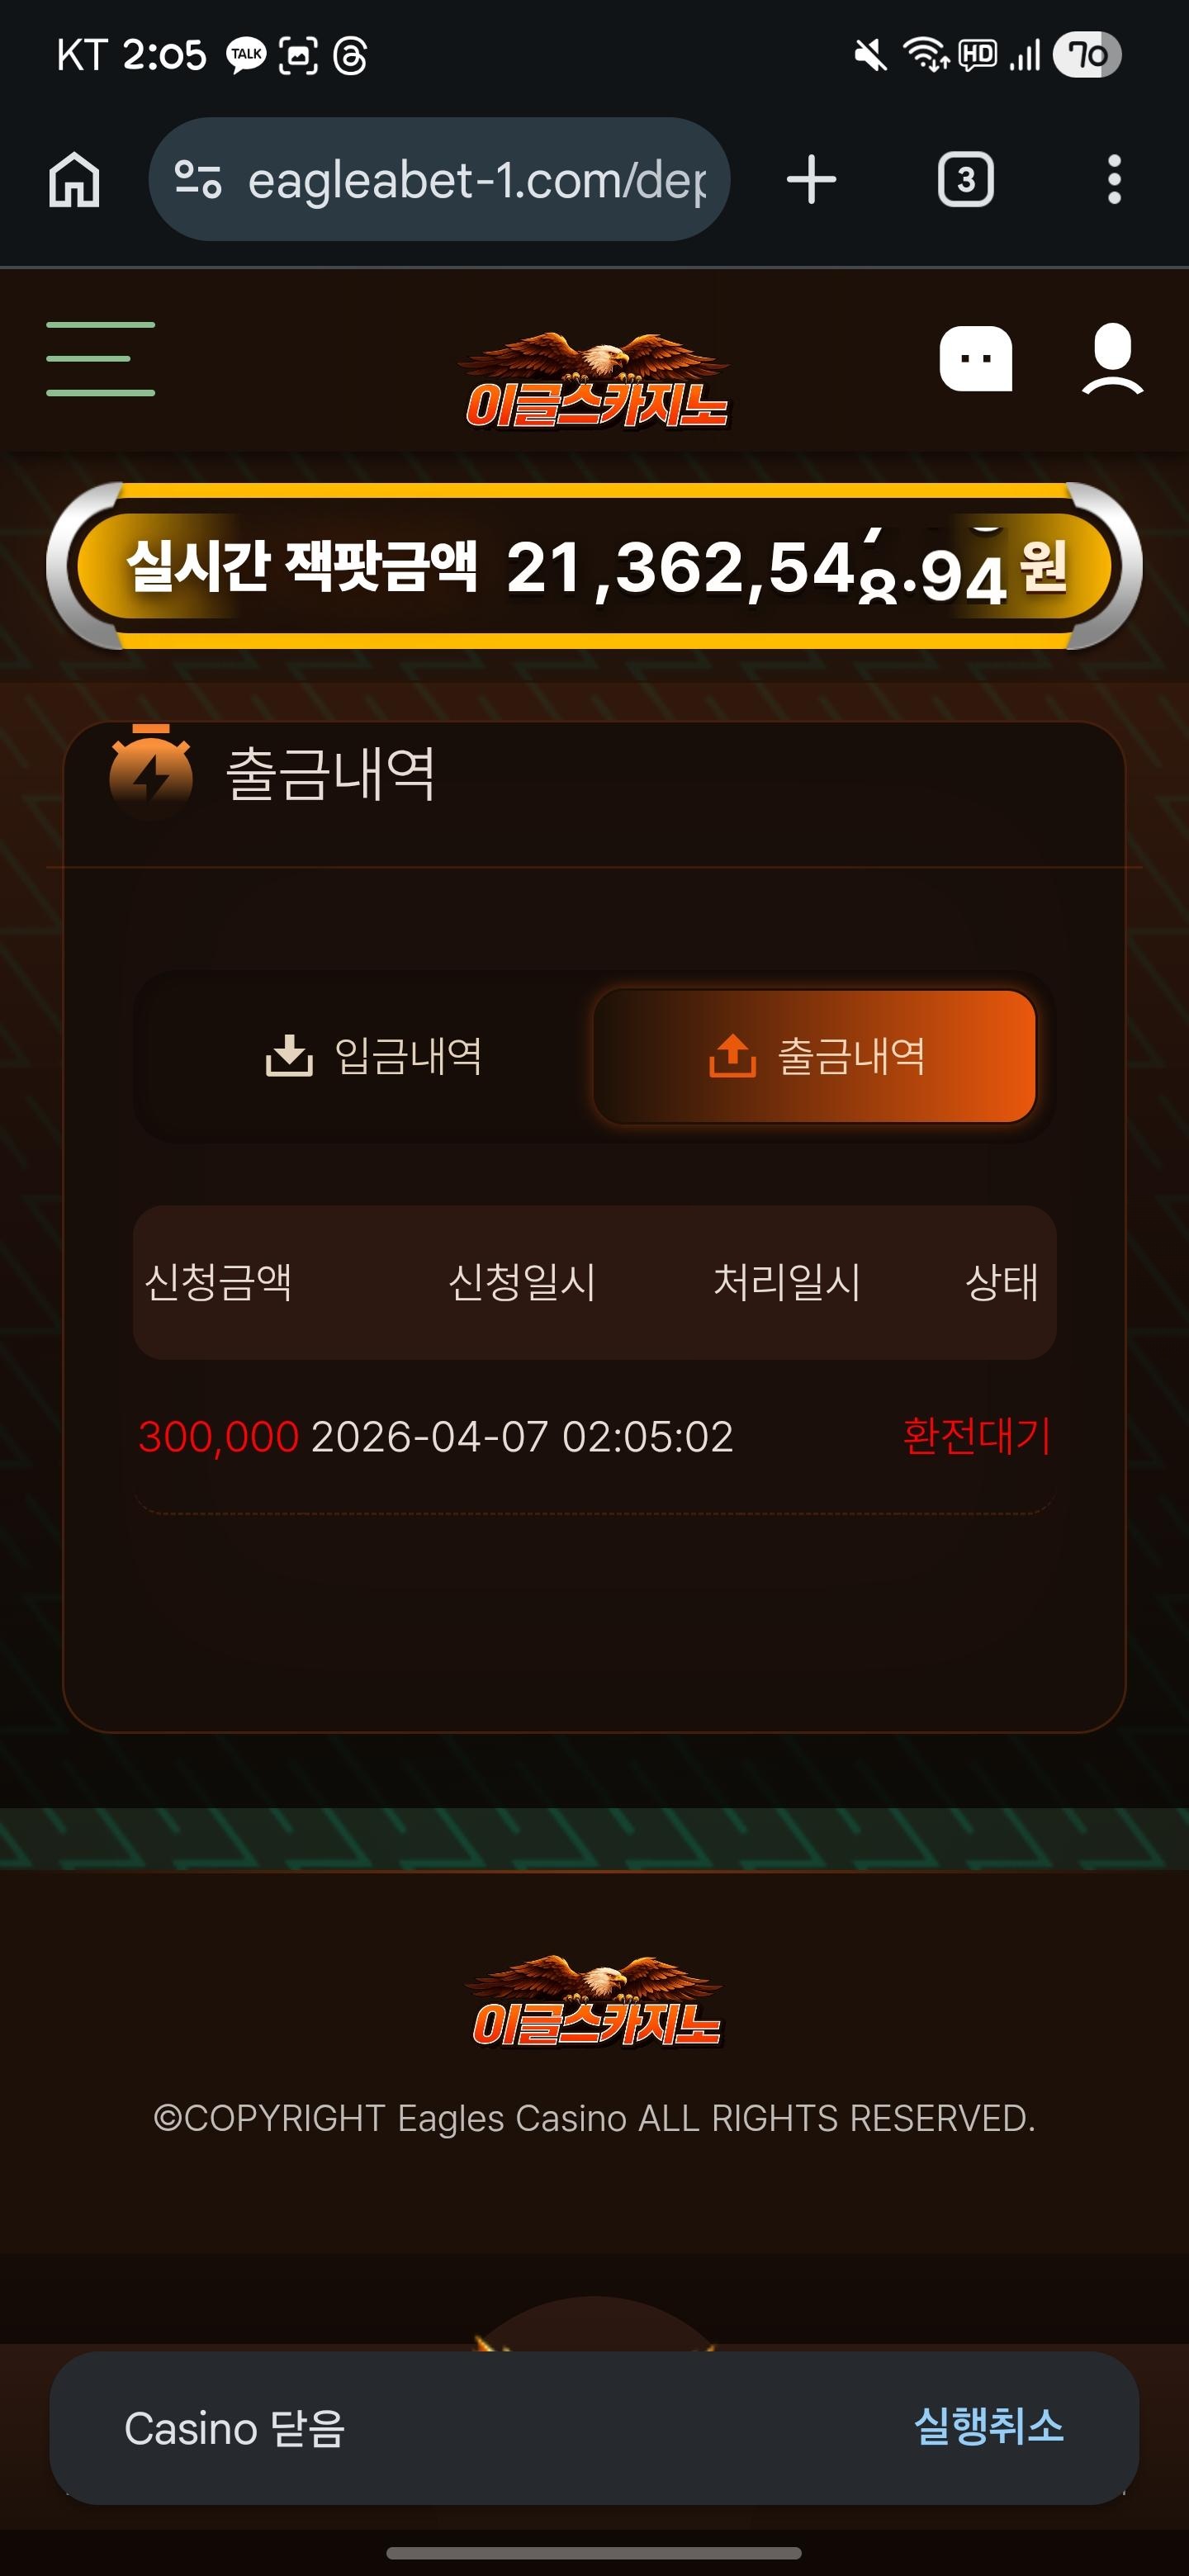Tap the 300,000 withdrawal amount
This screenshot has width=1189, height=2576.
coord(218,1437)
